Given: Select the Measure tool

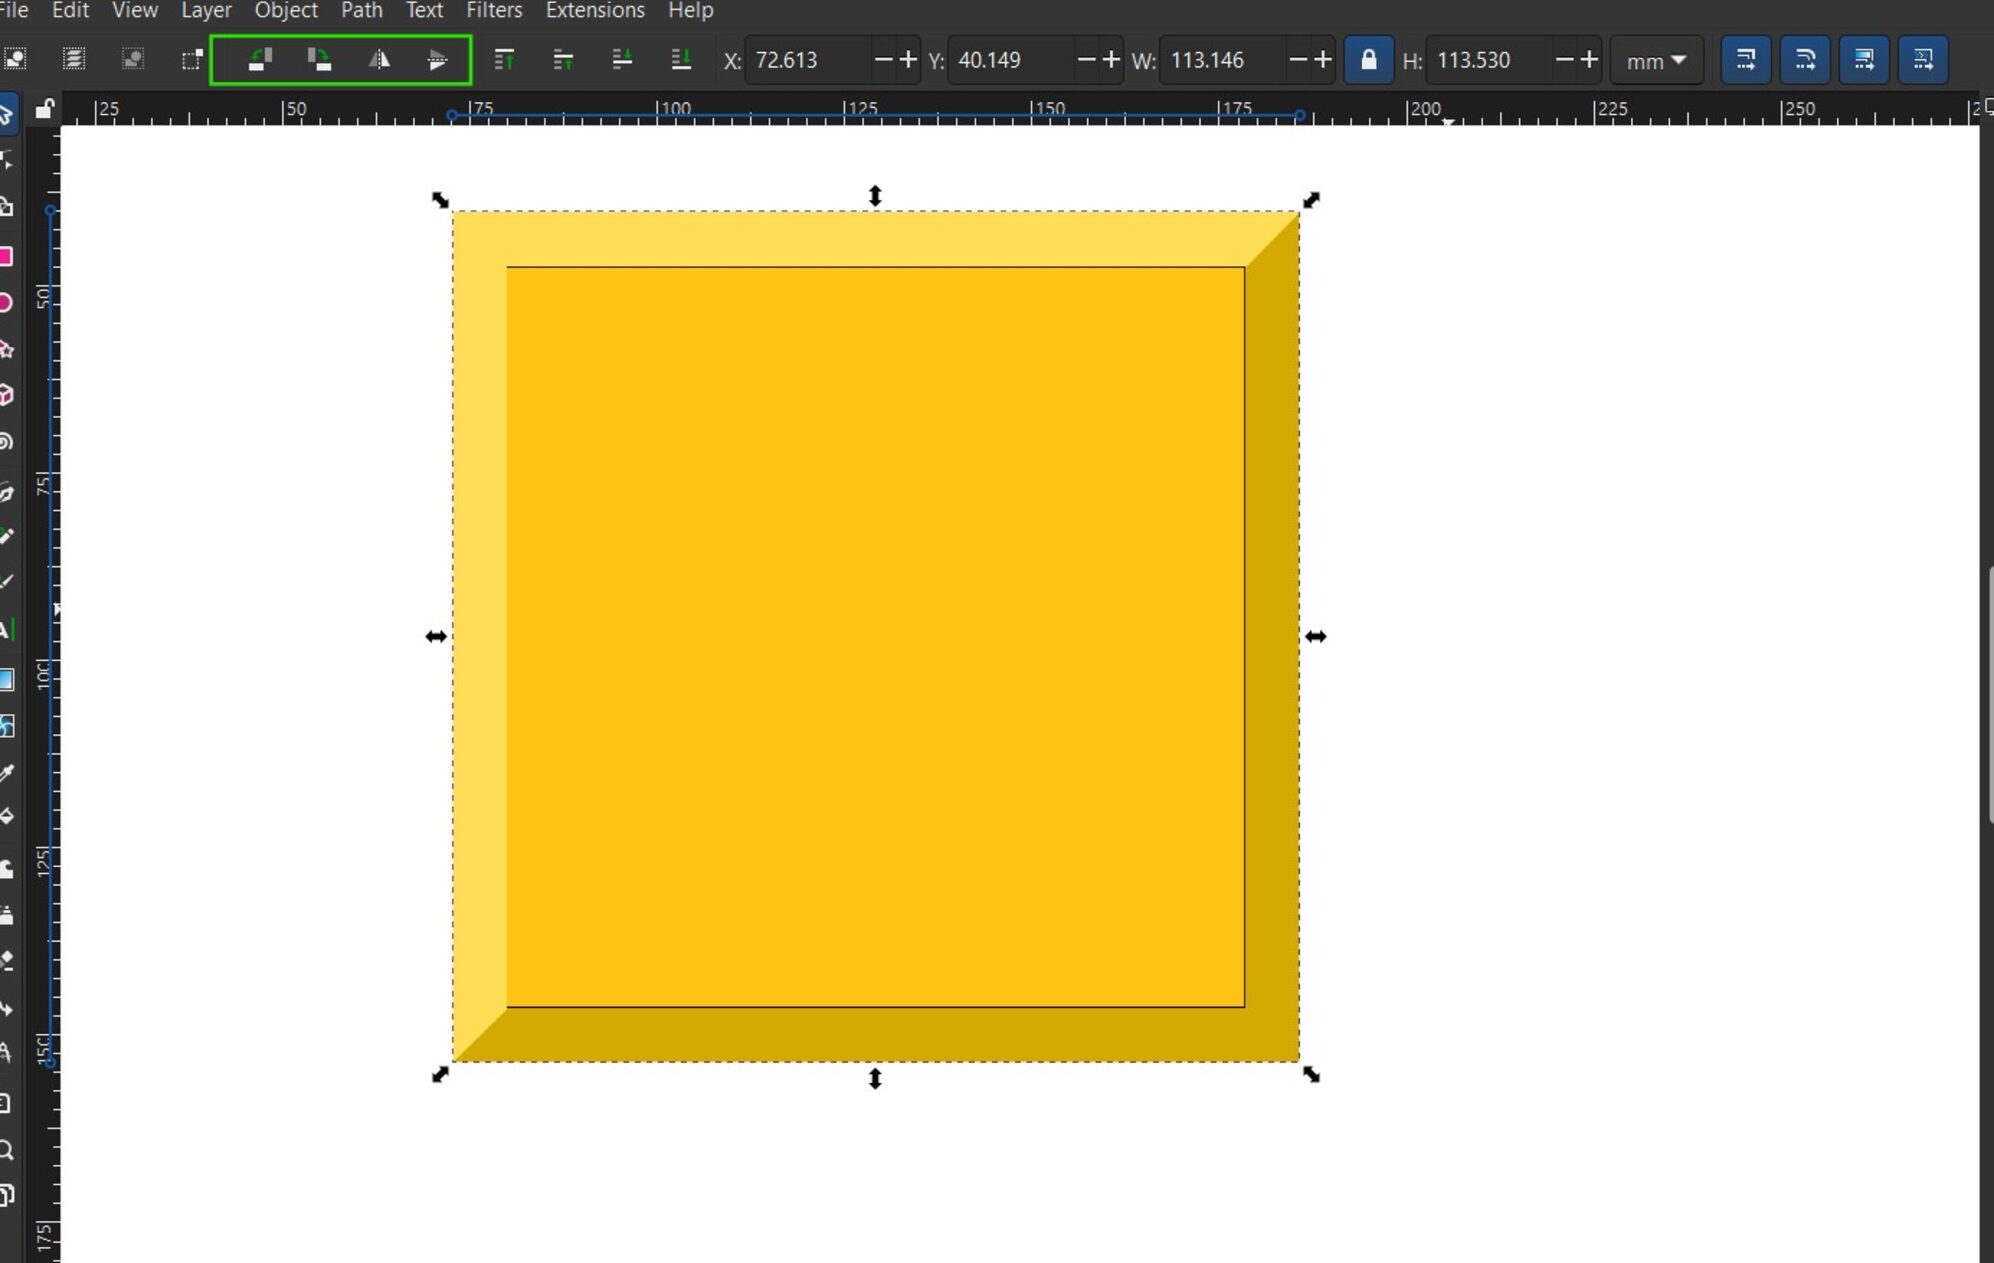Looking at the screenshot, I should [x=6, y=1053].
